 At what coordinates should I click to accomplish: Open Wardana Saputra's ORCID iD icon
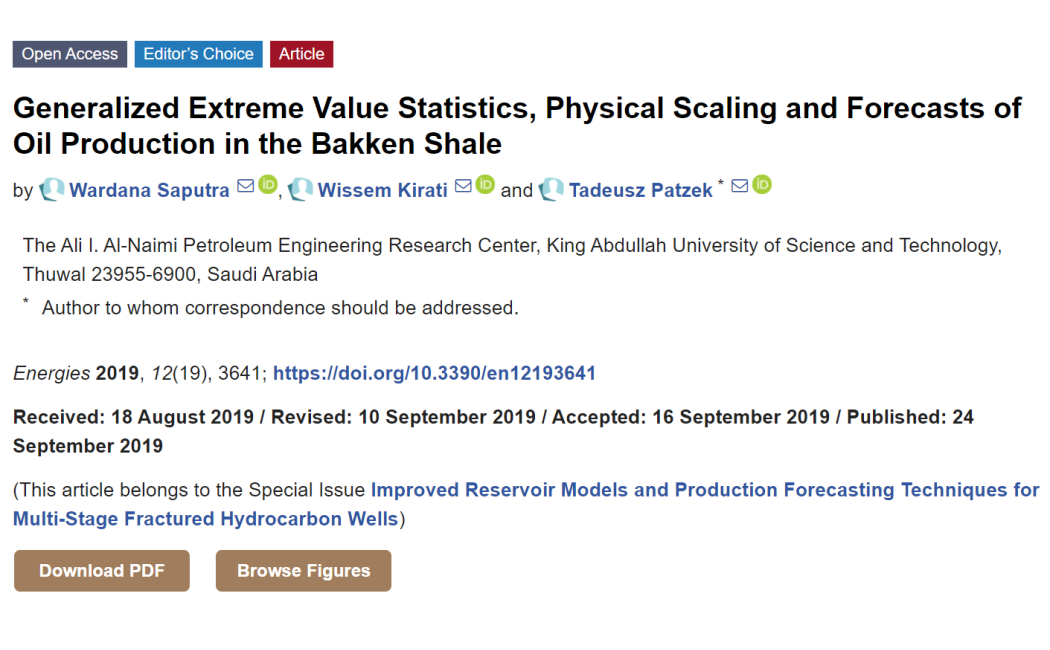(268, 184)
